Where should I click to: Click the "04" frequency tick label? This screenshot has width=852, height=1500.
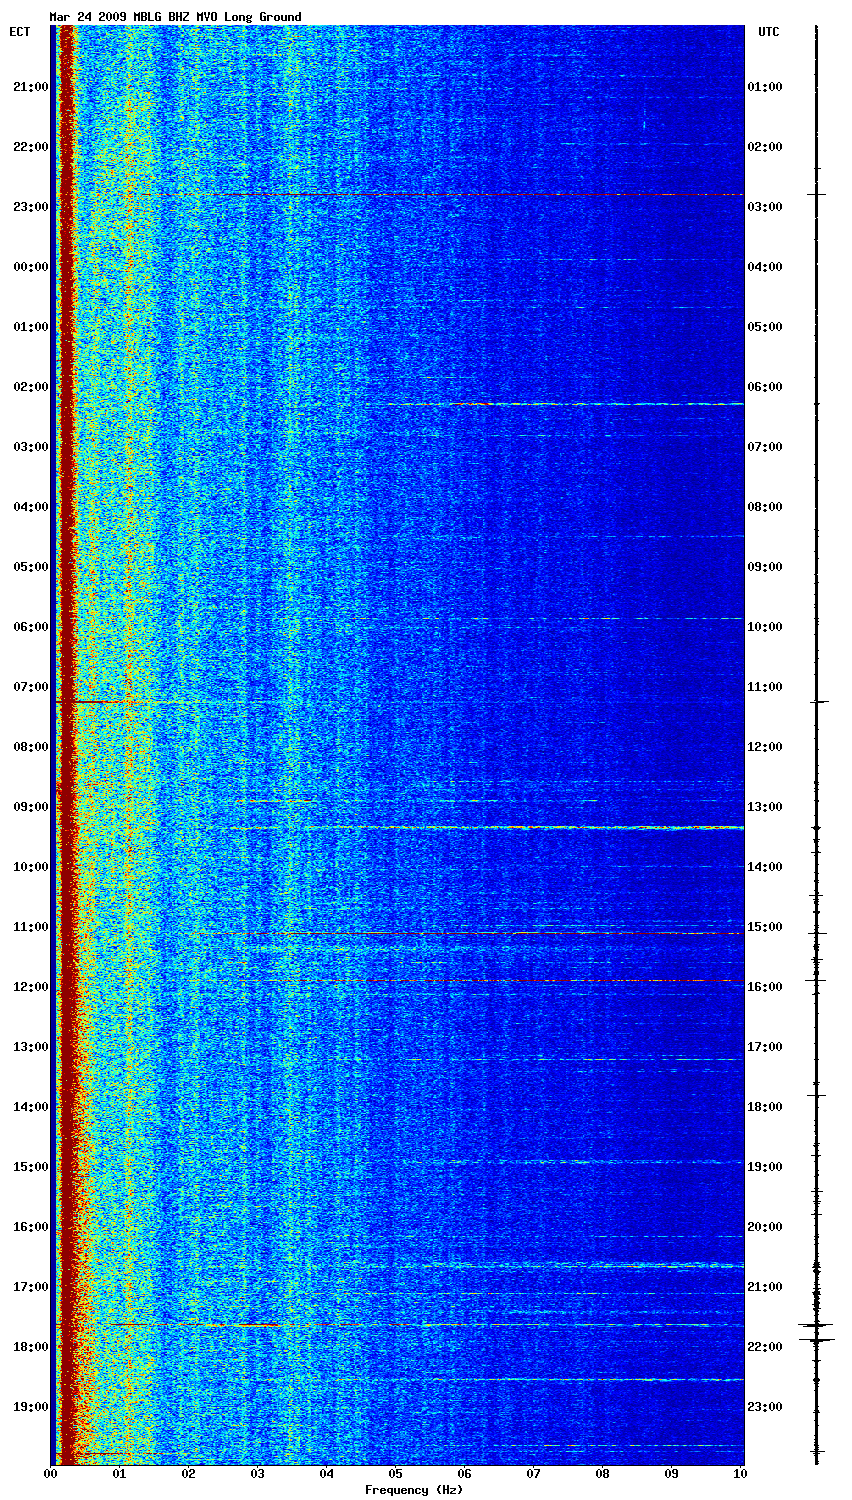(326, 1474)
